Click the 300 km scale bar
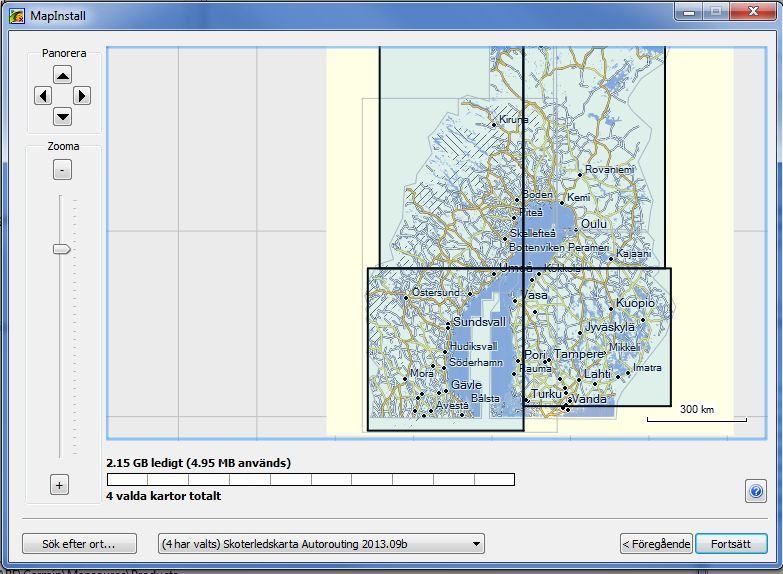The width and height of the screenshot is (783, 574). (x=695, y=415)
